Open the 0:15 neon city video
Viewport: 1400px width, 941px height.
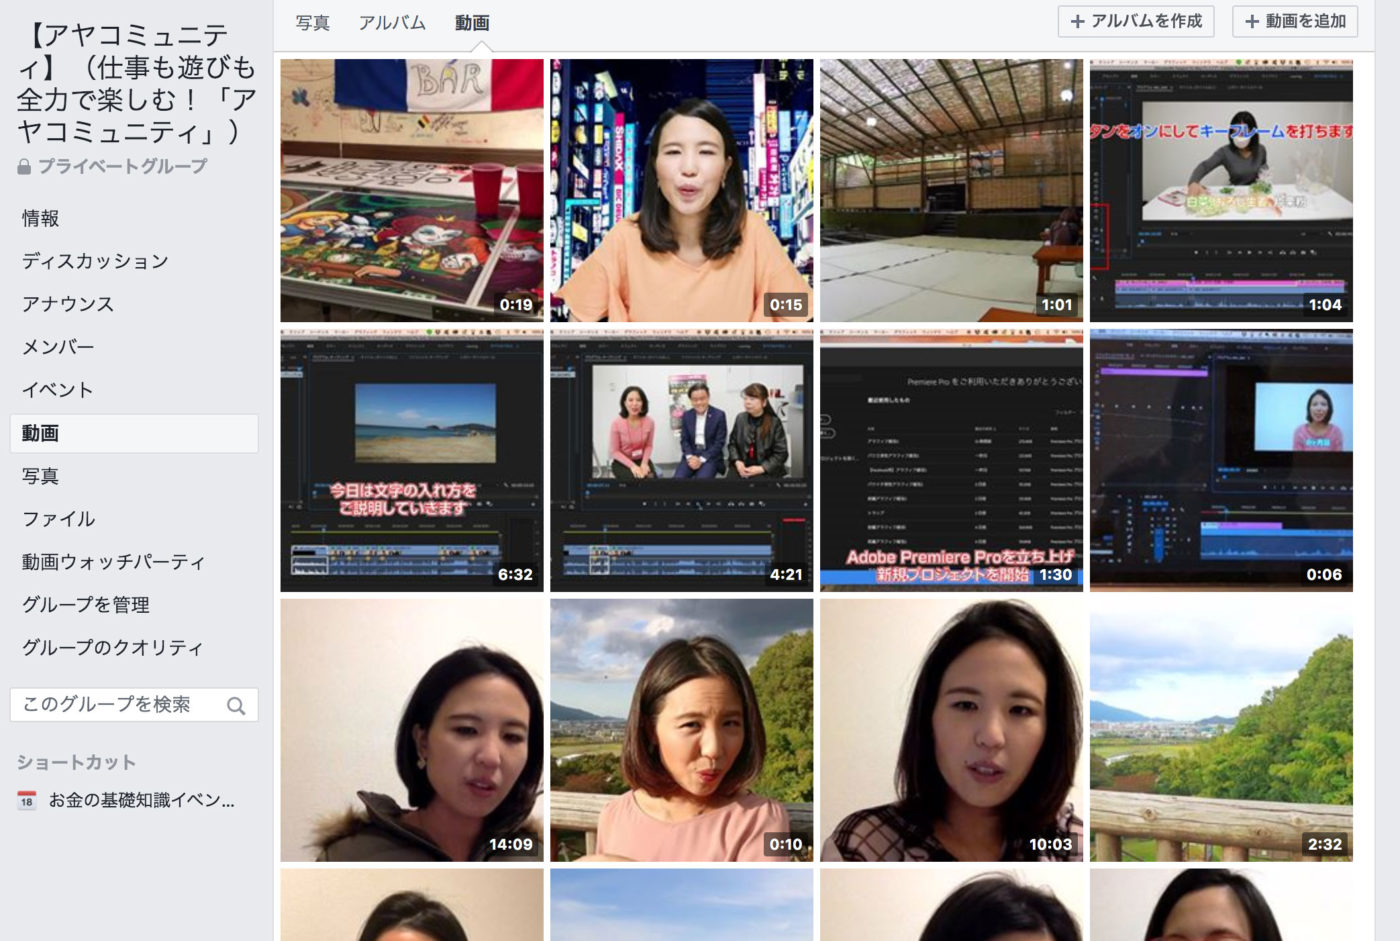click(682, 190)
